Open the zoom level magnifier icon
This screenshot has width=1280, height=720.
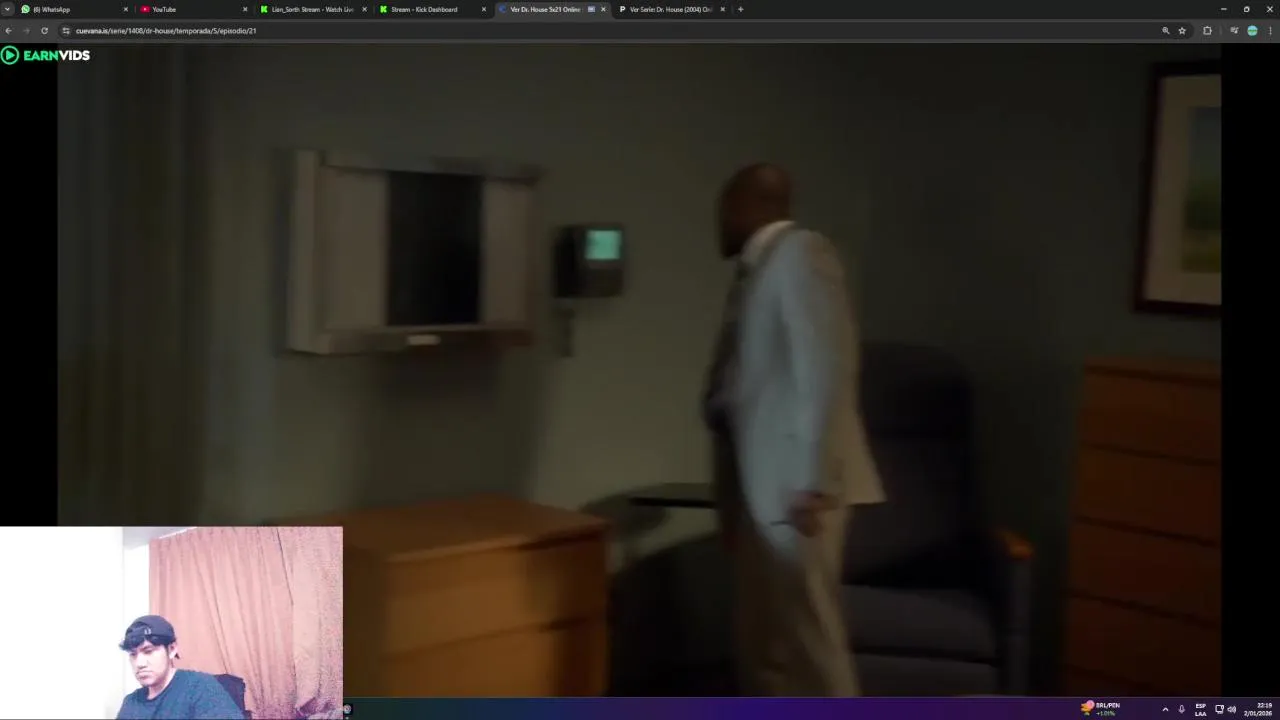click(1165, 31)
